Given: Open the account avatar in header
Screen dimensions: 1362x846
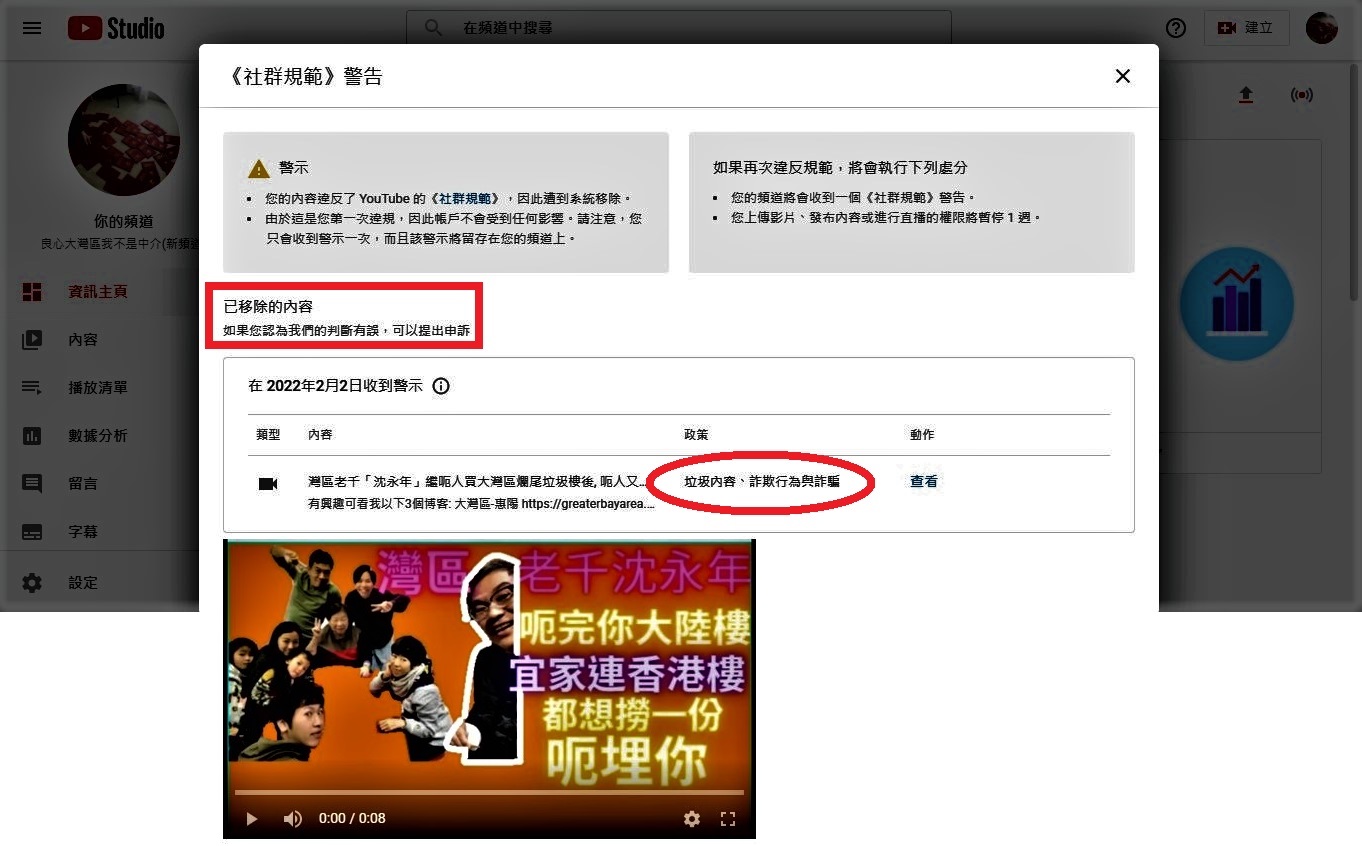Looking at the screenshot, I should pos(1322,28).
